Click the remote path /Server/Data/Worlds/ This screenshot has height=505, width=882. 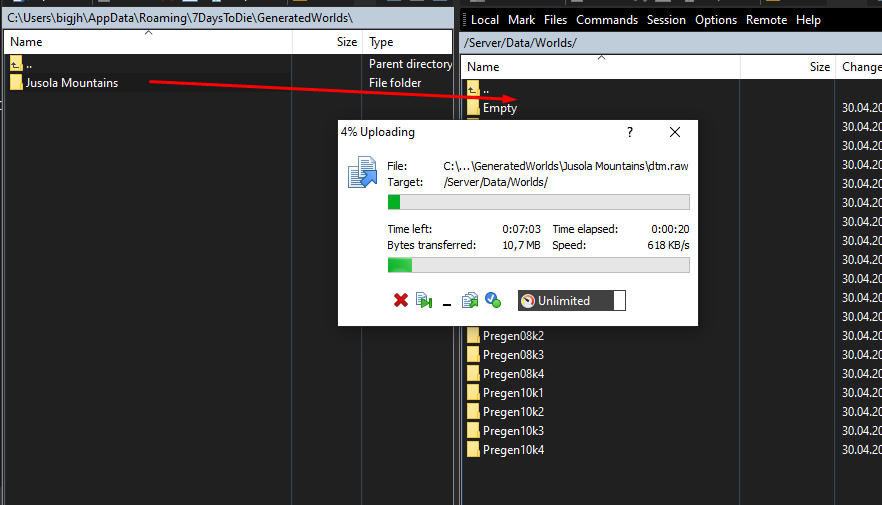coord(520,42)
